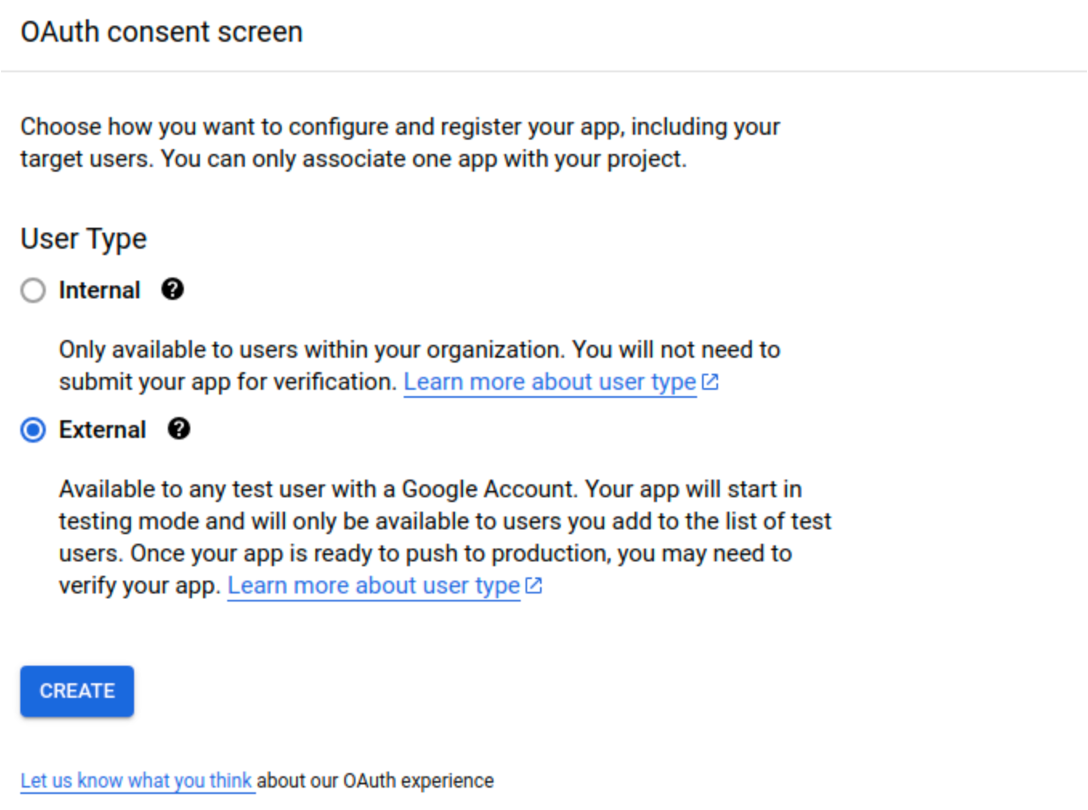Select the External user type radio button

coord(33,430)
